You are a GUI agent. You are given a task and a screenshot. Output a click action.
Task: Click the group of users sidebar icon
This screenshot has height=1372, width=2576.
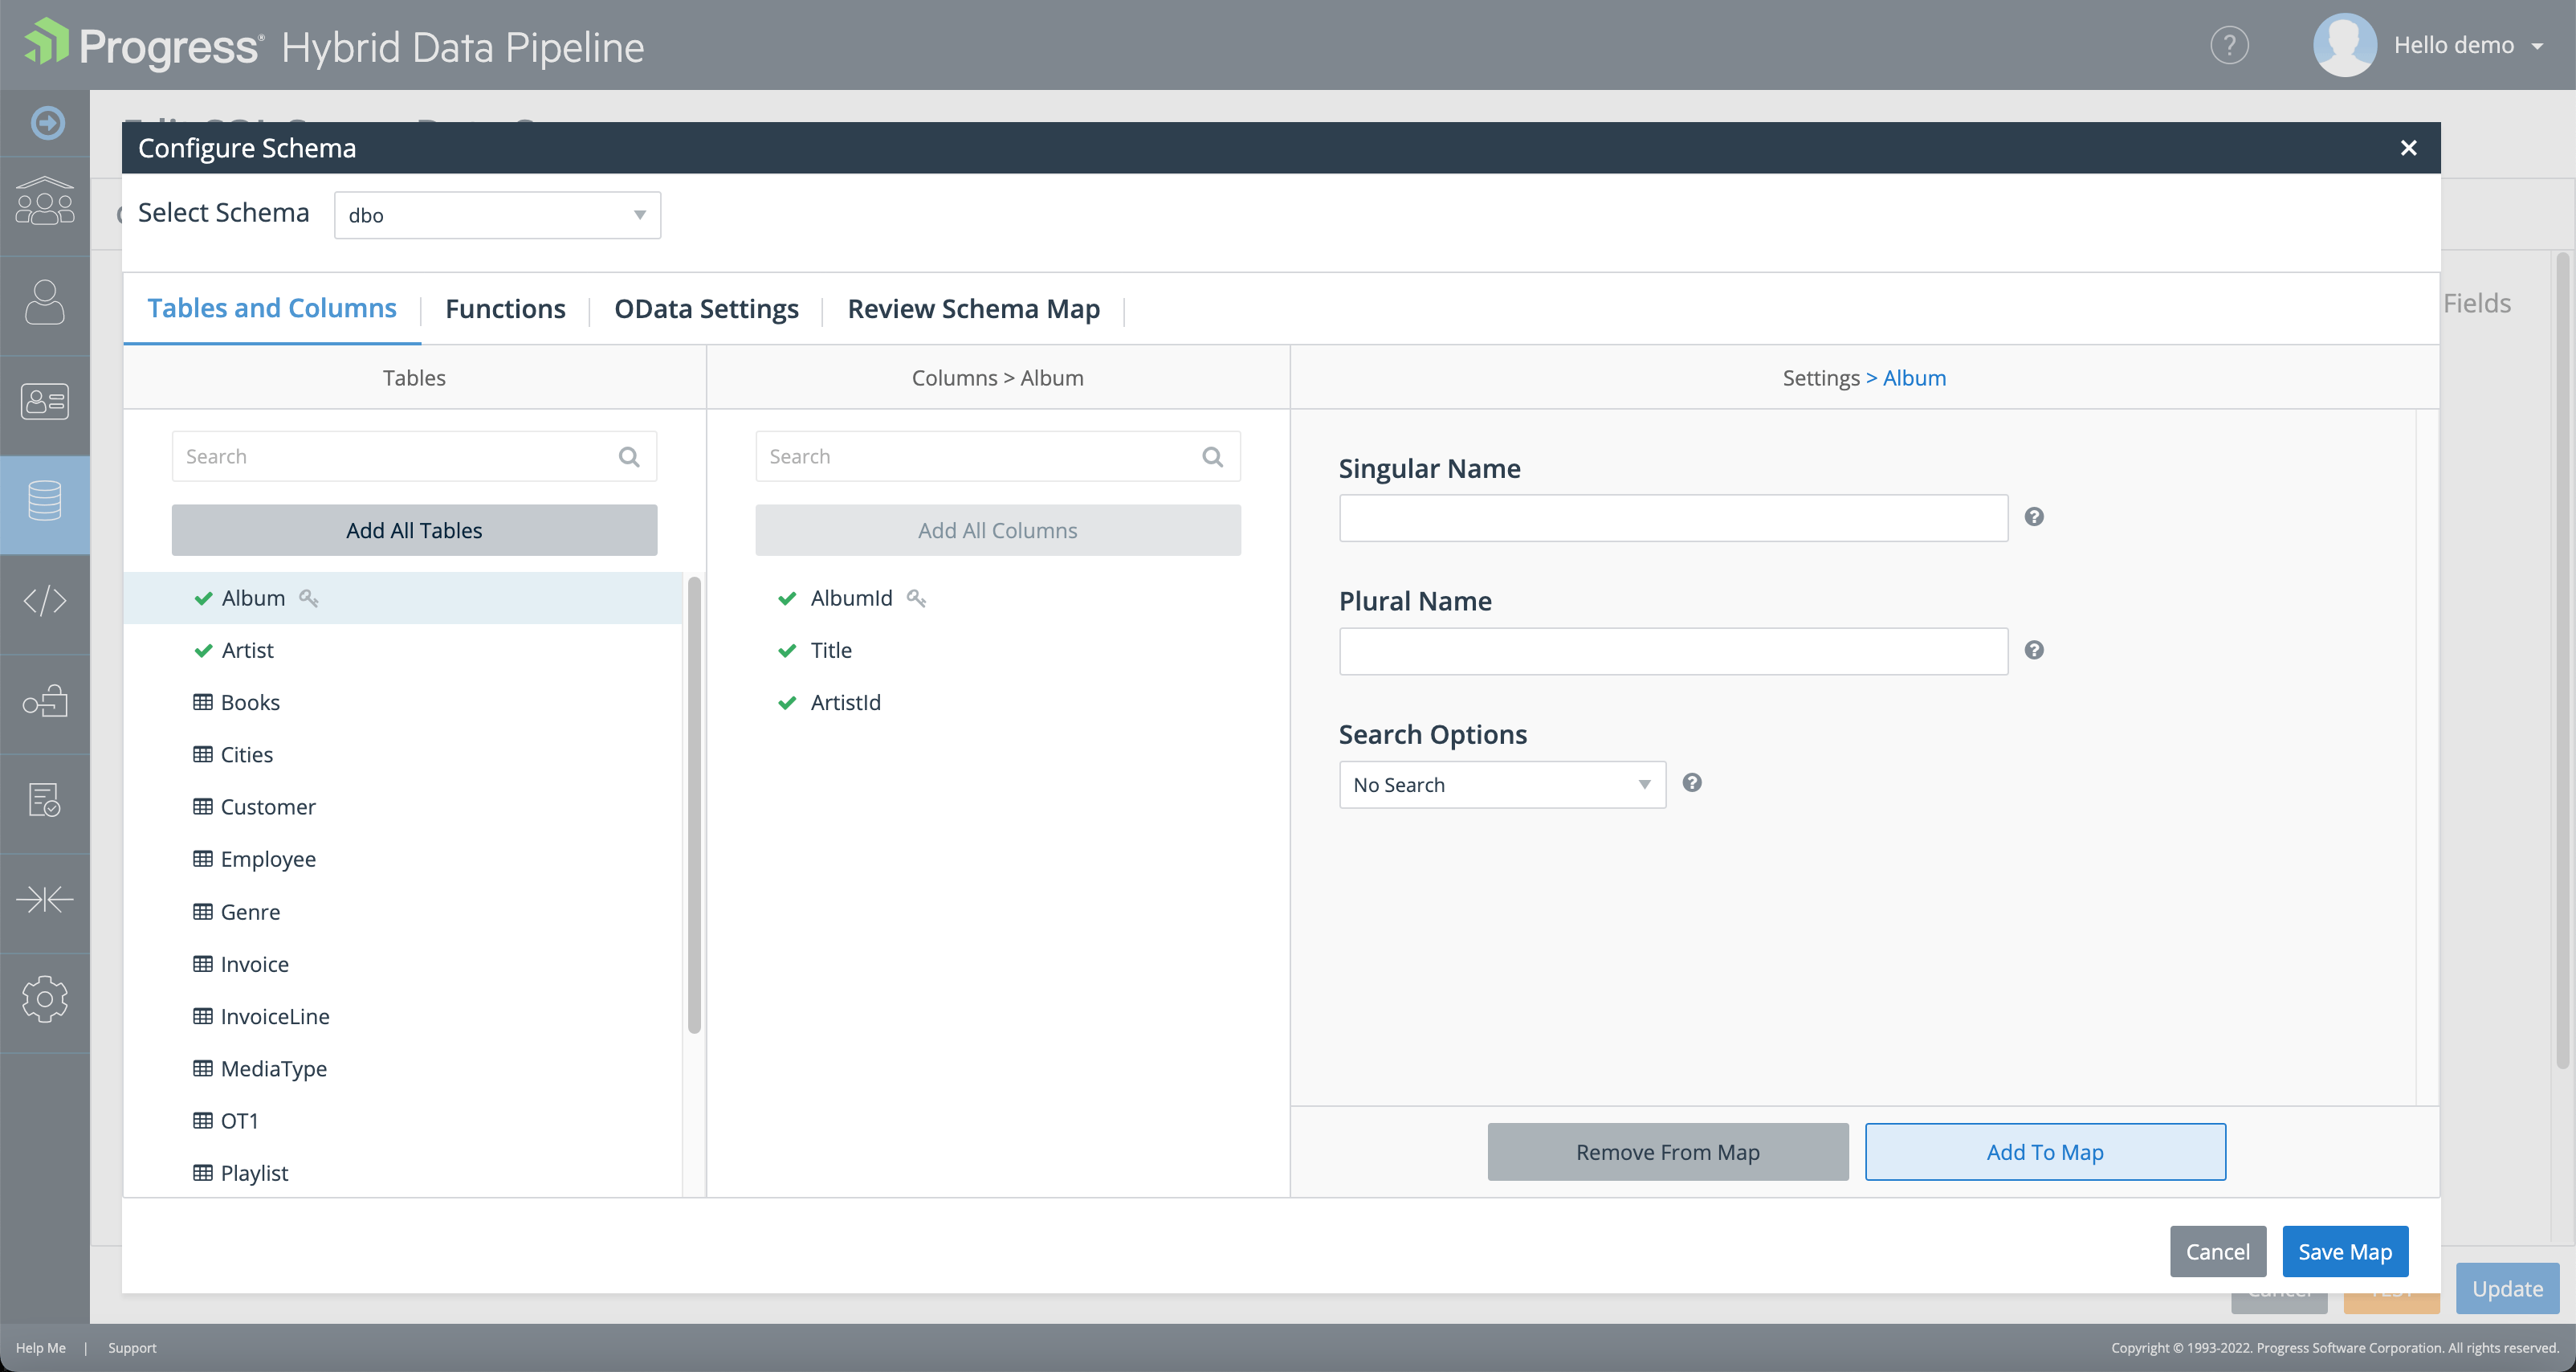[x=45, y=202]
